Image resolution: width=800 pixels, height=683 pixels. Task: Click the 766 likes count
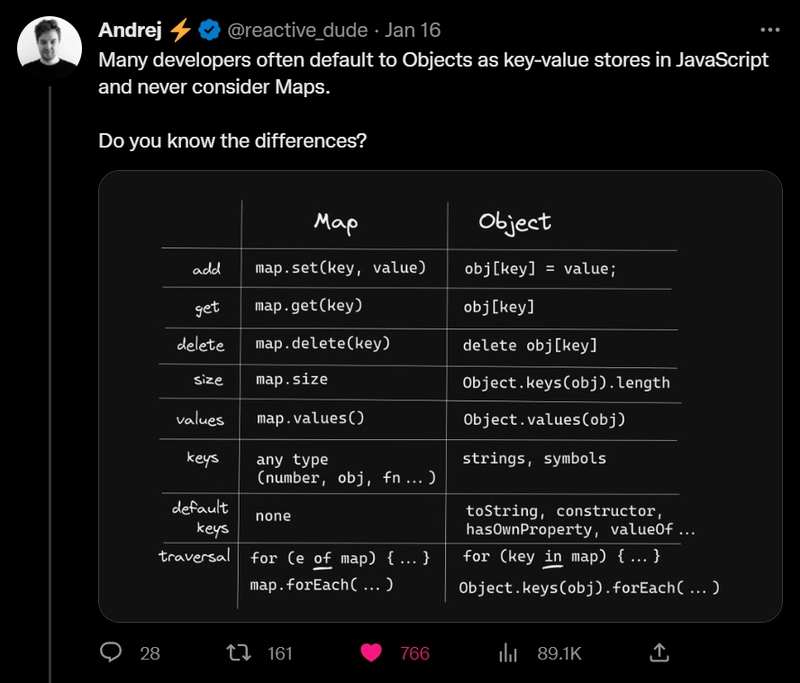coord(414,653)
